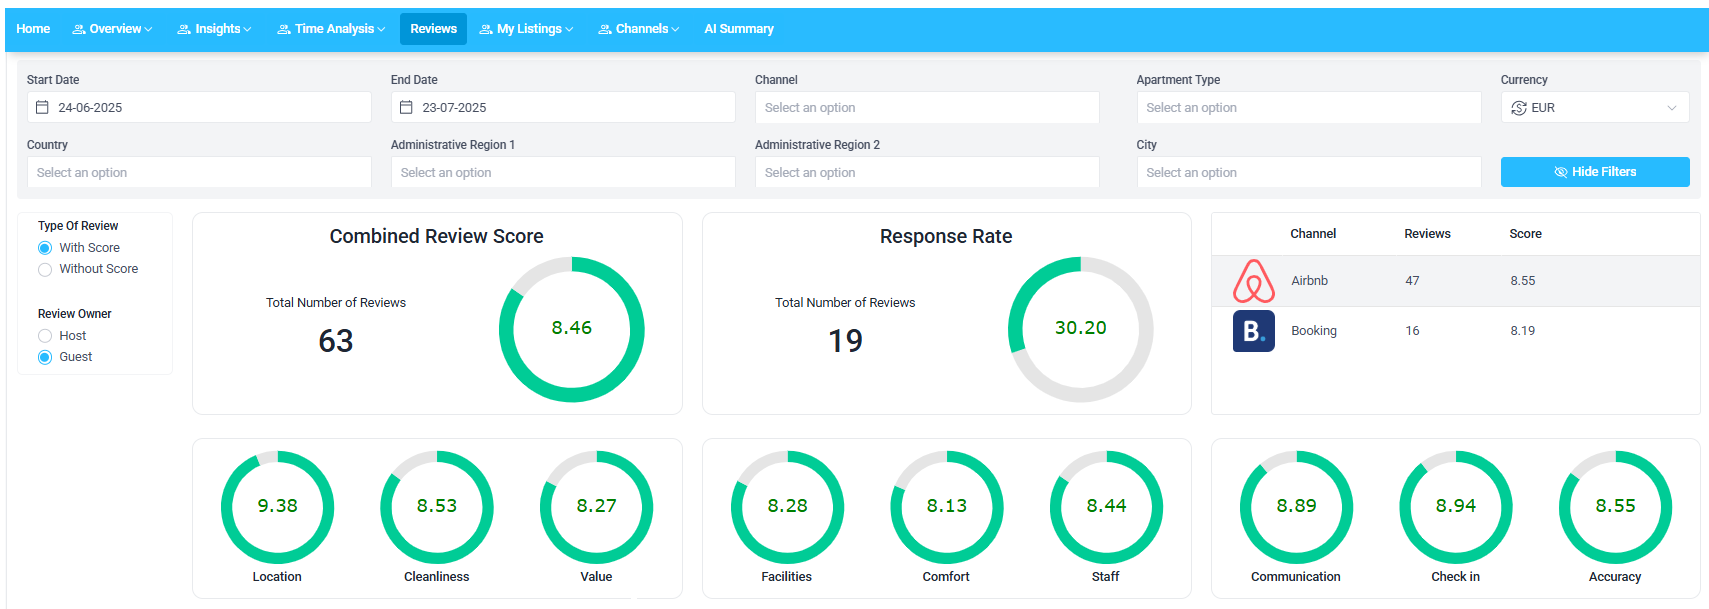Expand the Insights menu

pyautogui.click(x=215, y=29)
